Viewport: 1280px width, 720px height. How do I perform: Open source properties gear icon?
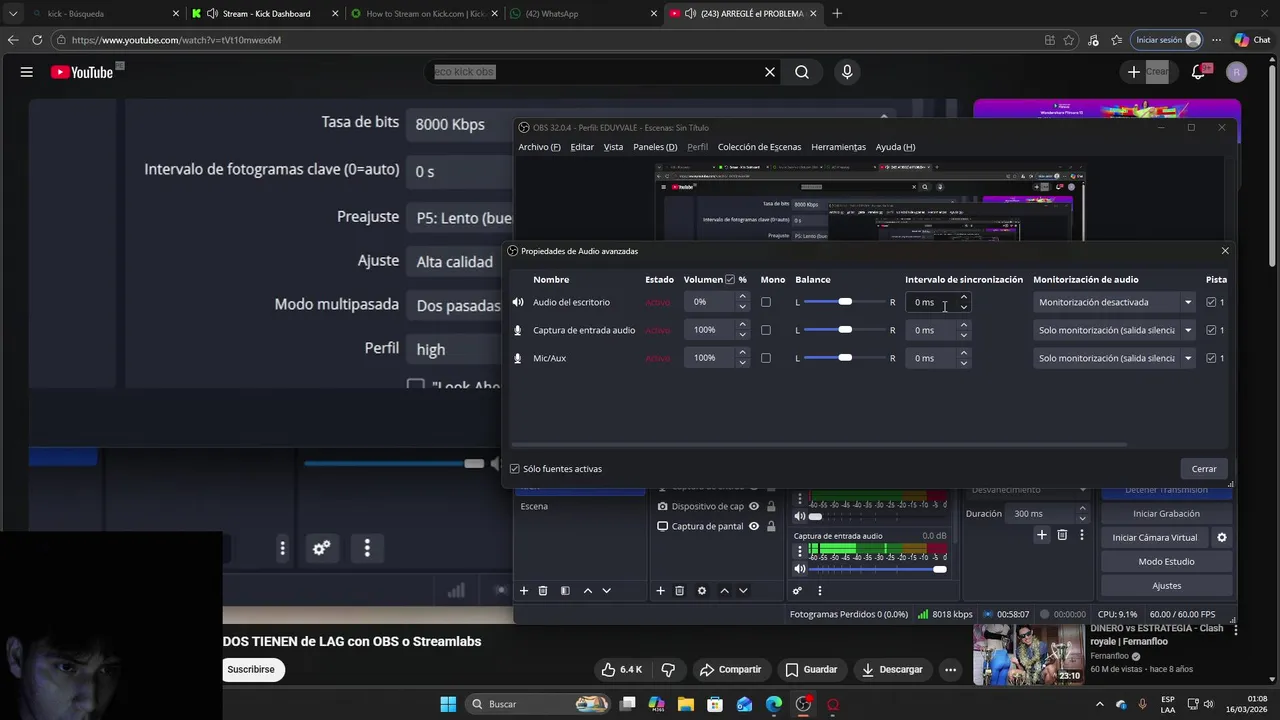(x=702, y=591)
